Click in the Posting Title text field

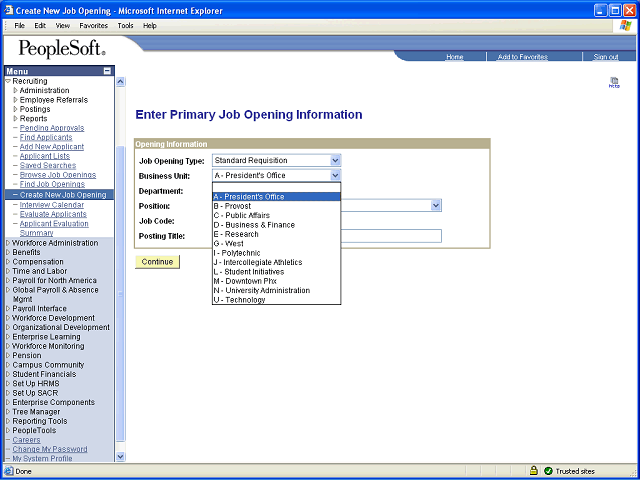click(x=327, y=236)
